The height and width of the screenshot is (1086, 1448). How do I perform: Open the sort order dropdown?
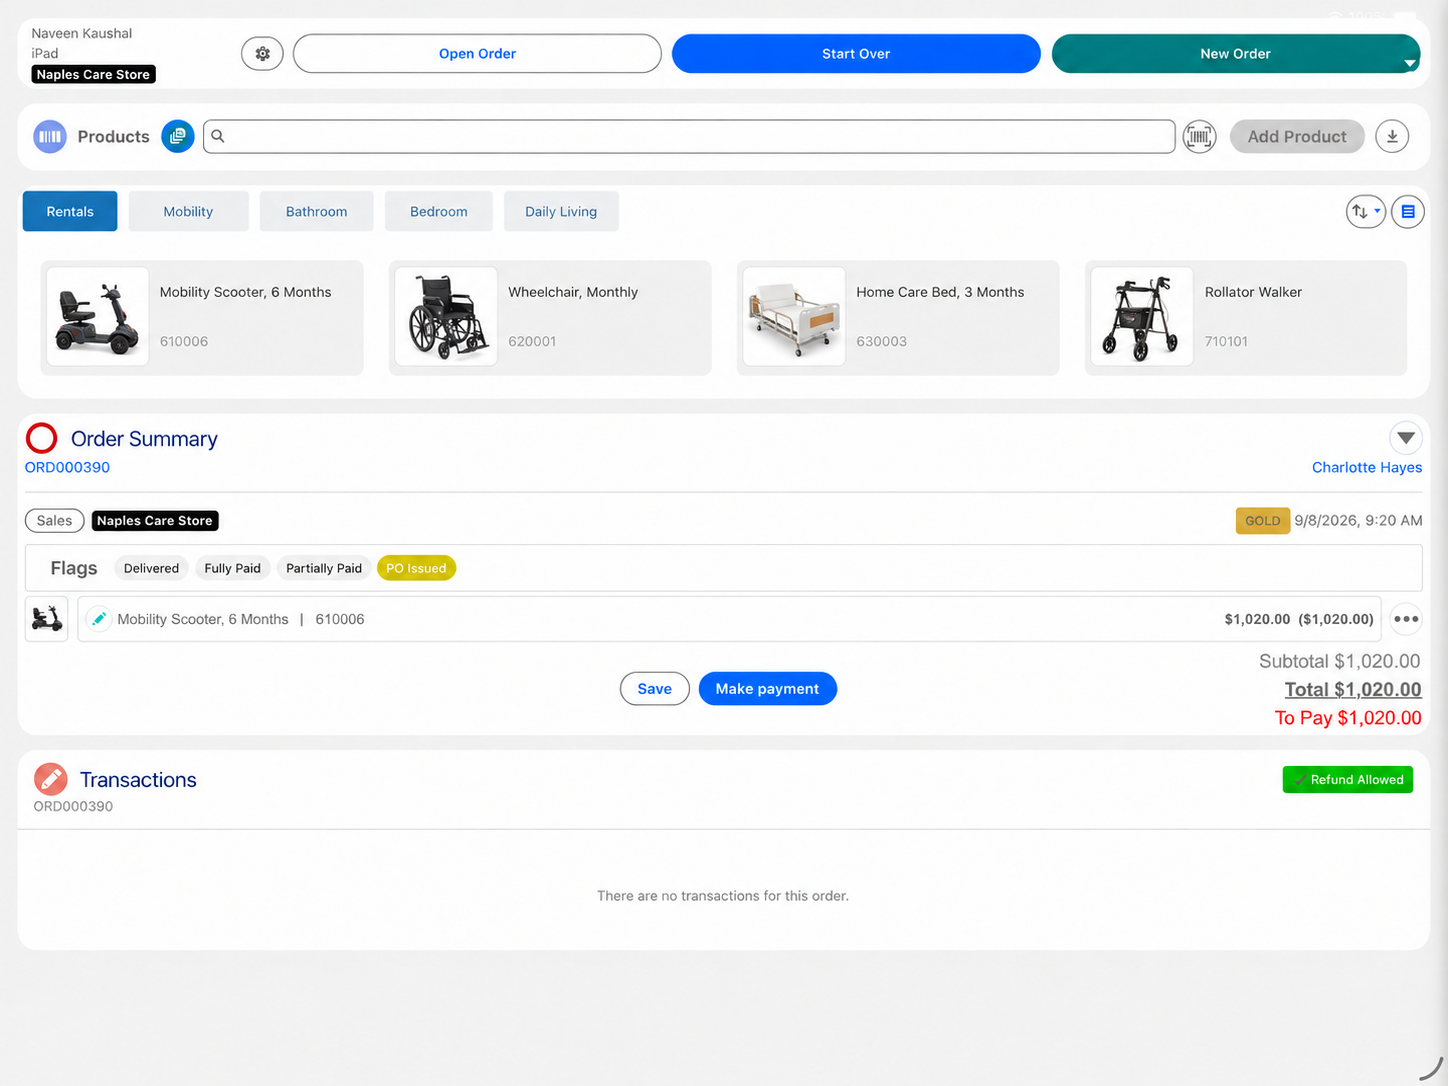(x=1365, y=211)
